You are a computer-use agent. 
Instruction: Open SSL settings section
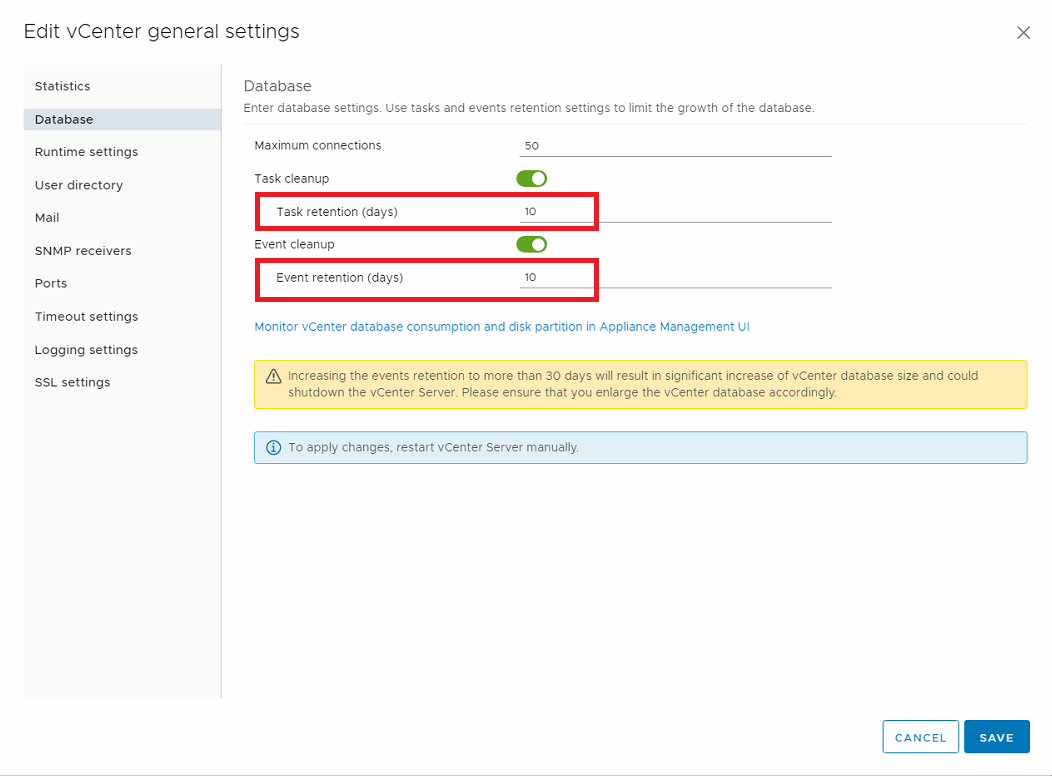click(72, 382)
